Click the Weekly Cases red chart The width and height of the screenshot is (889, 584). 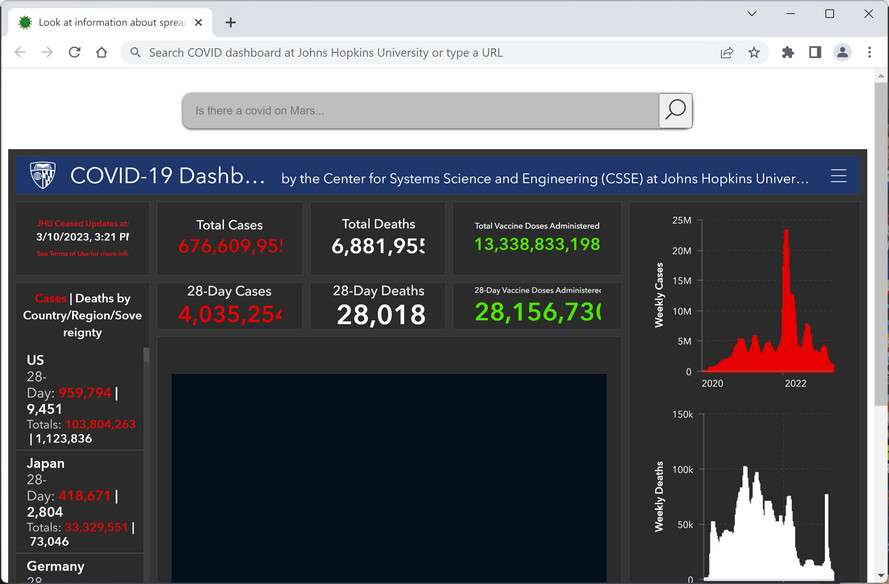[x=768, y=301]
